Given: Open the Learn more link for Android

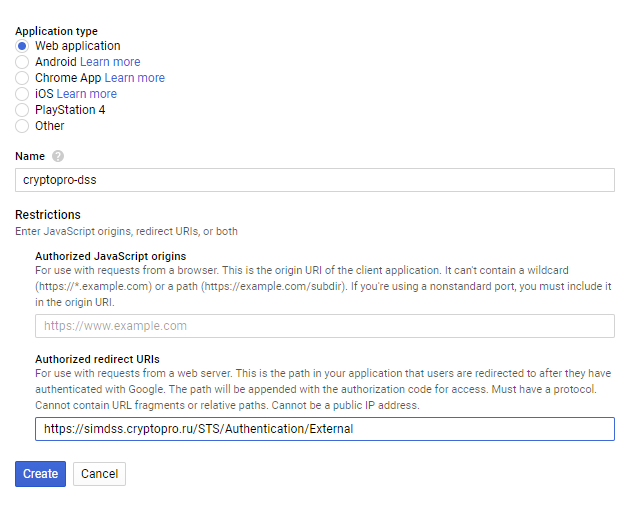Looking at the screenshot, I should [110, 62].
